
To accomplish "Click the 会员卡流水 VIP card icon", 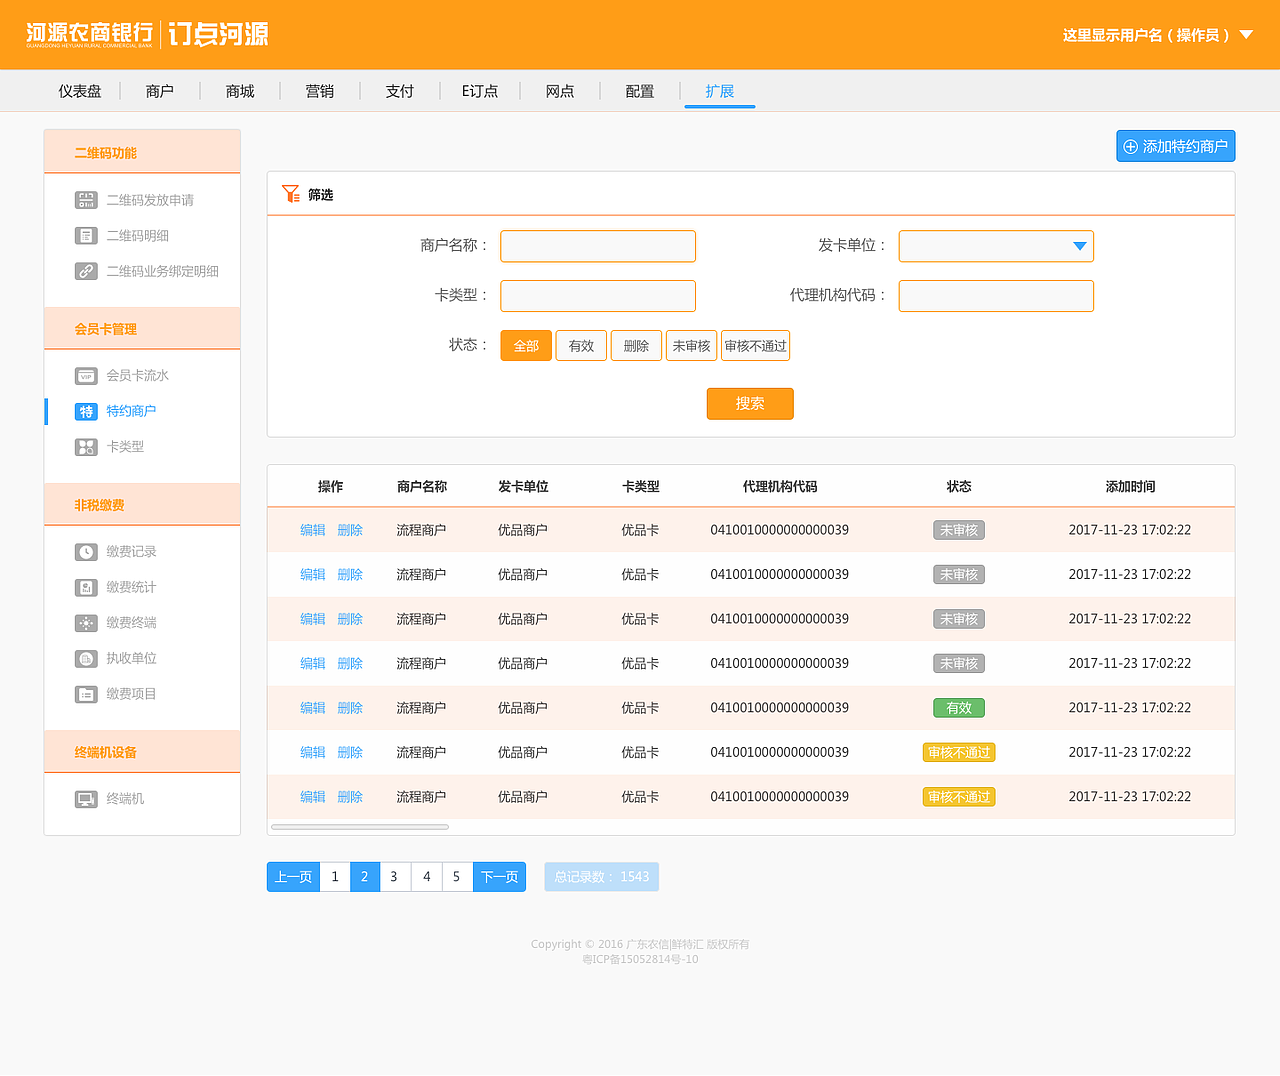I will click(x=86, y=376).
